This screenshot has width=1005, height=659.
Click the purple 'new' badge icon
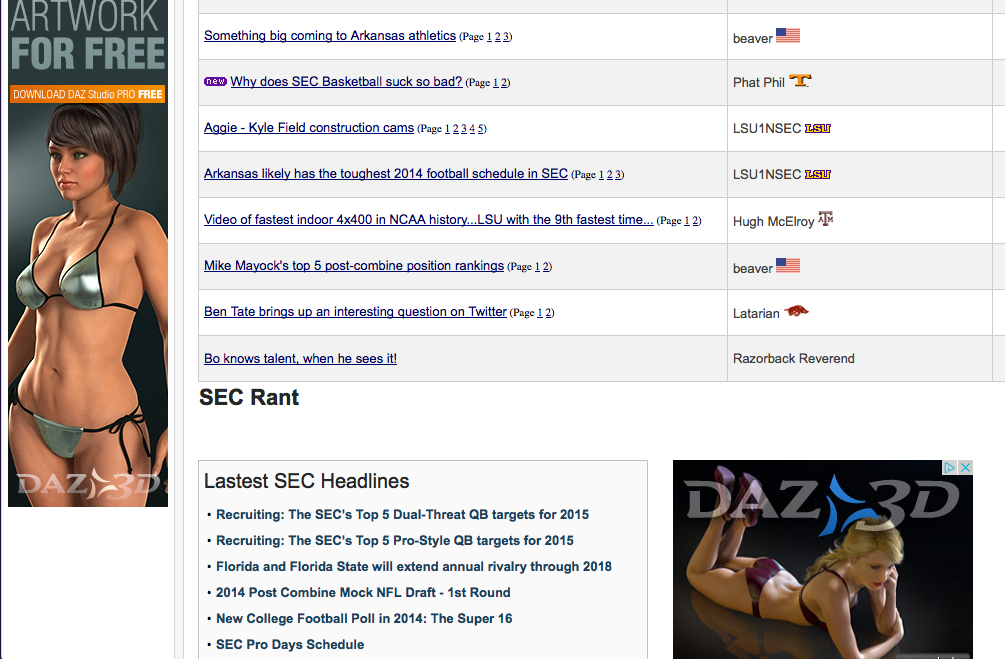[x=215, y=81]
